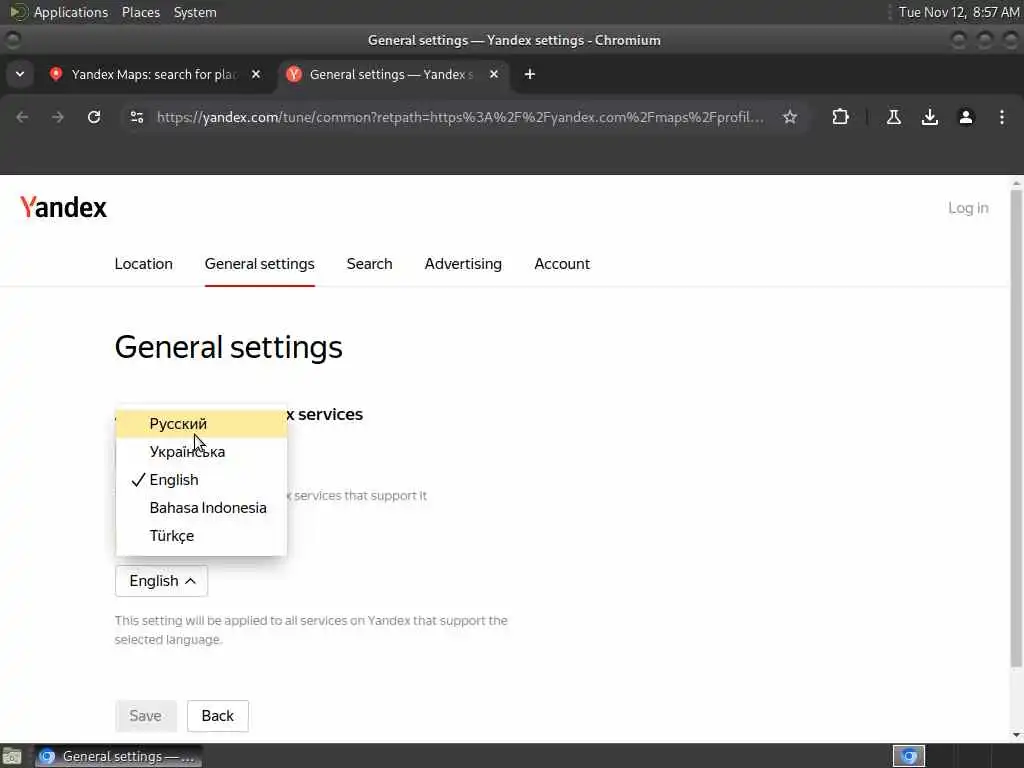This screenshot has height=768, width=1024.
Task: Open the tab search dropdown arrow
Action: point(20,74)
